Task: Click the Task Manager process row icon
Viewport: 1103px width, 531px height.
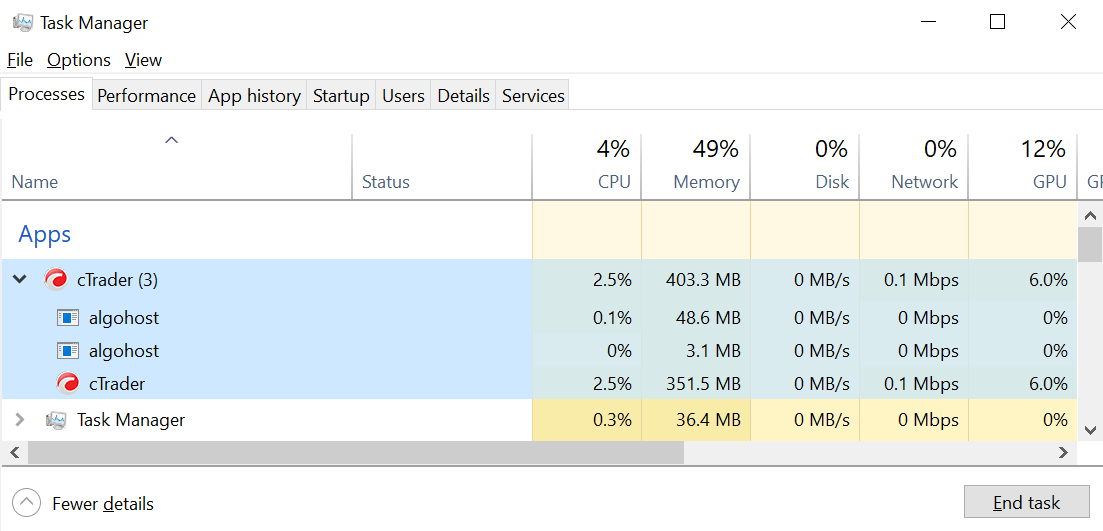Action: [56, 420]
